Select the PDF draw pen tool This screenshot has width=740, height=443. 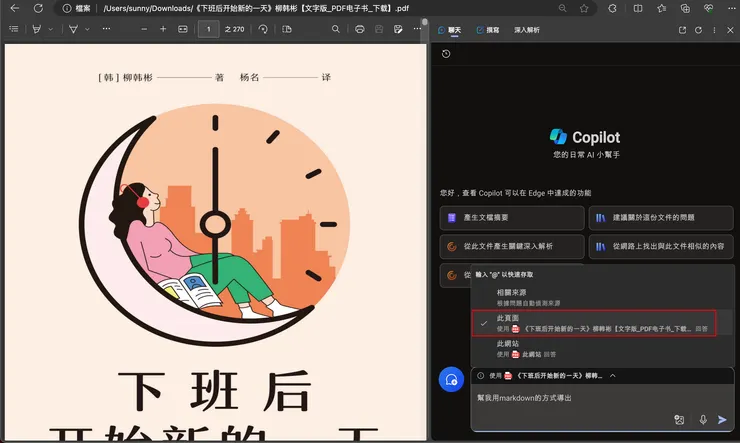[x=73, y=29]
